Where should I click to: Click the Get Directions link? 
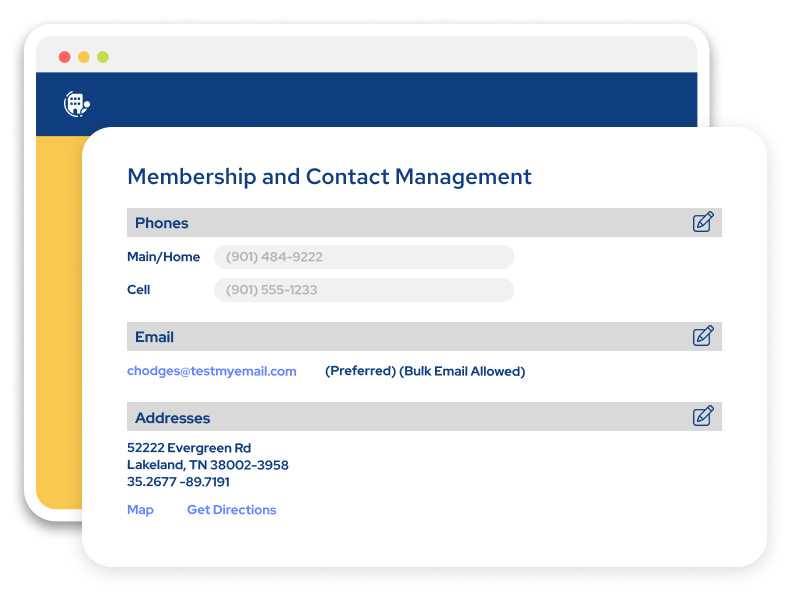click(232, 510)
